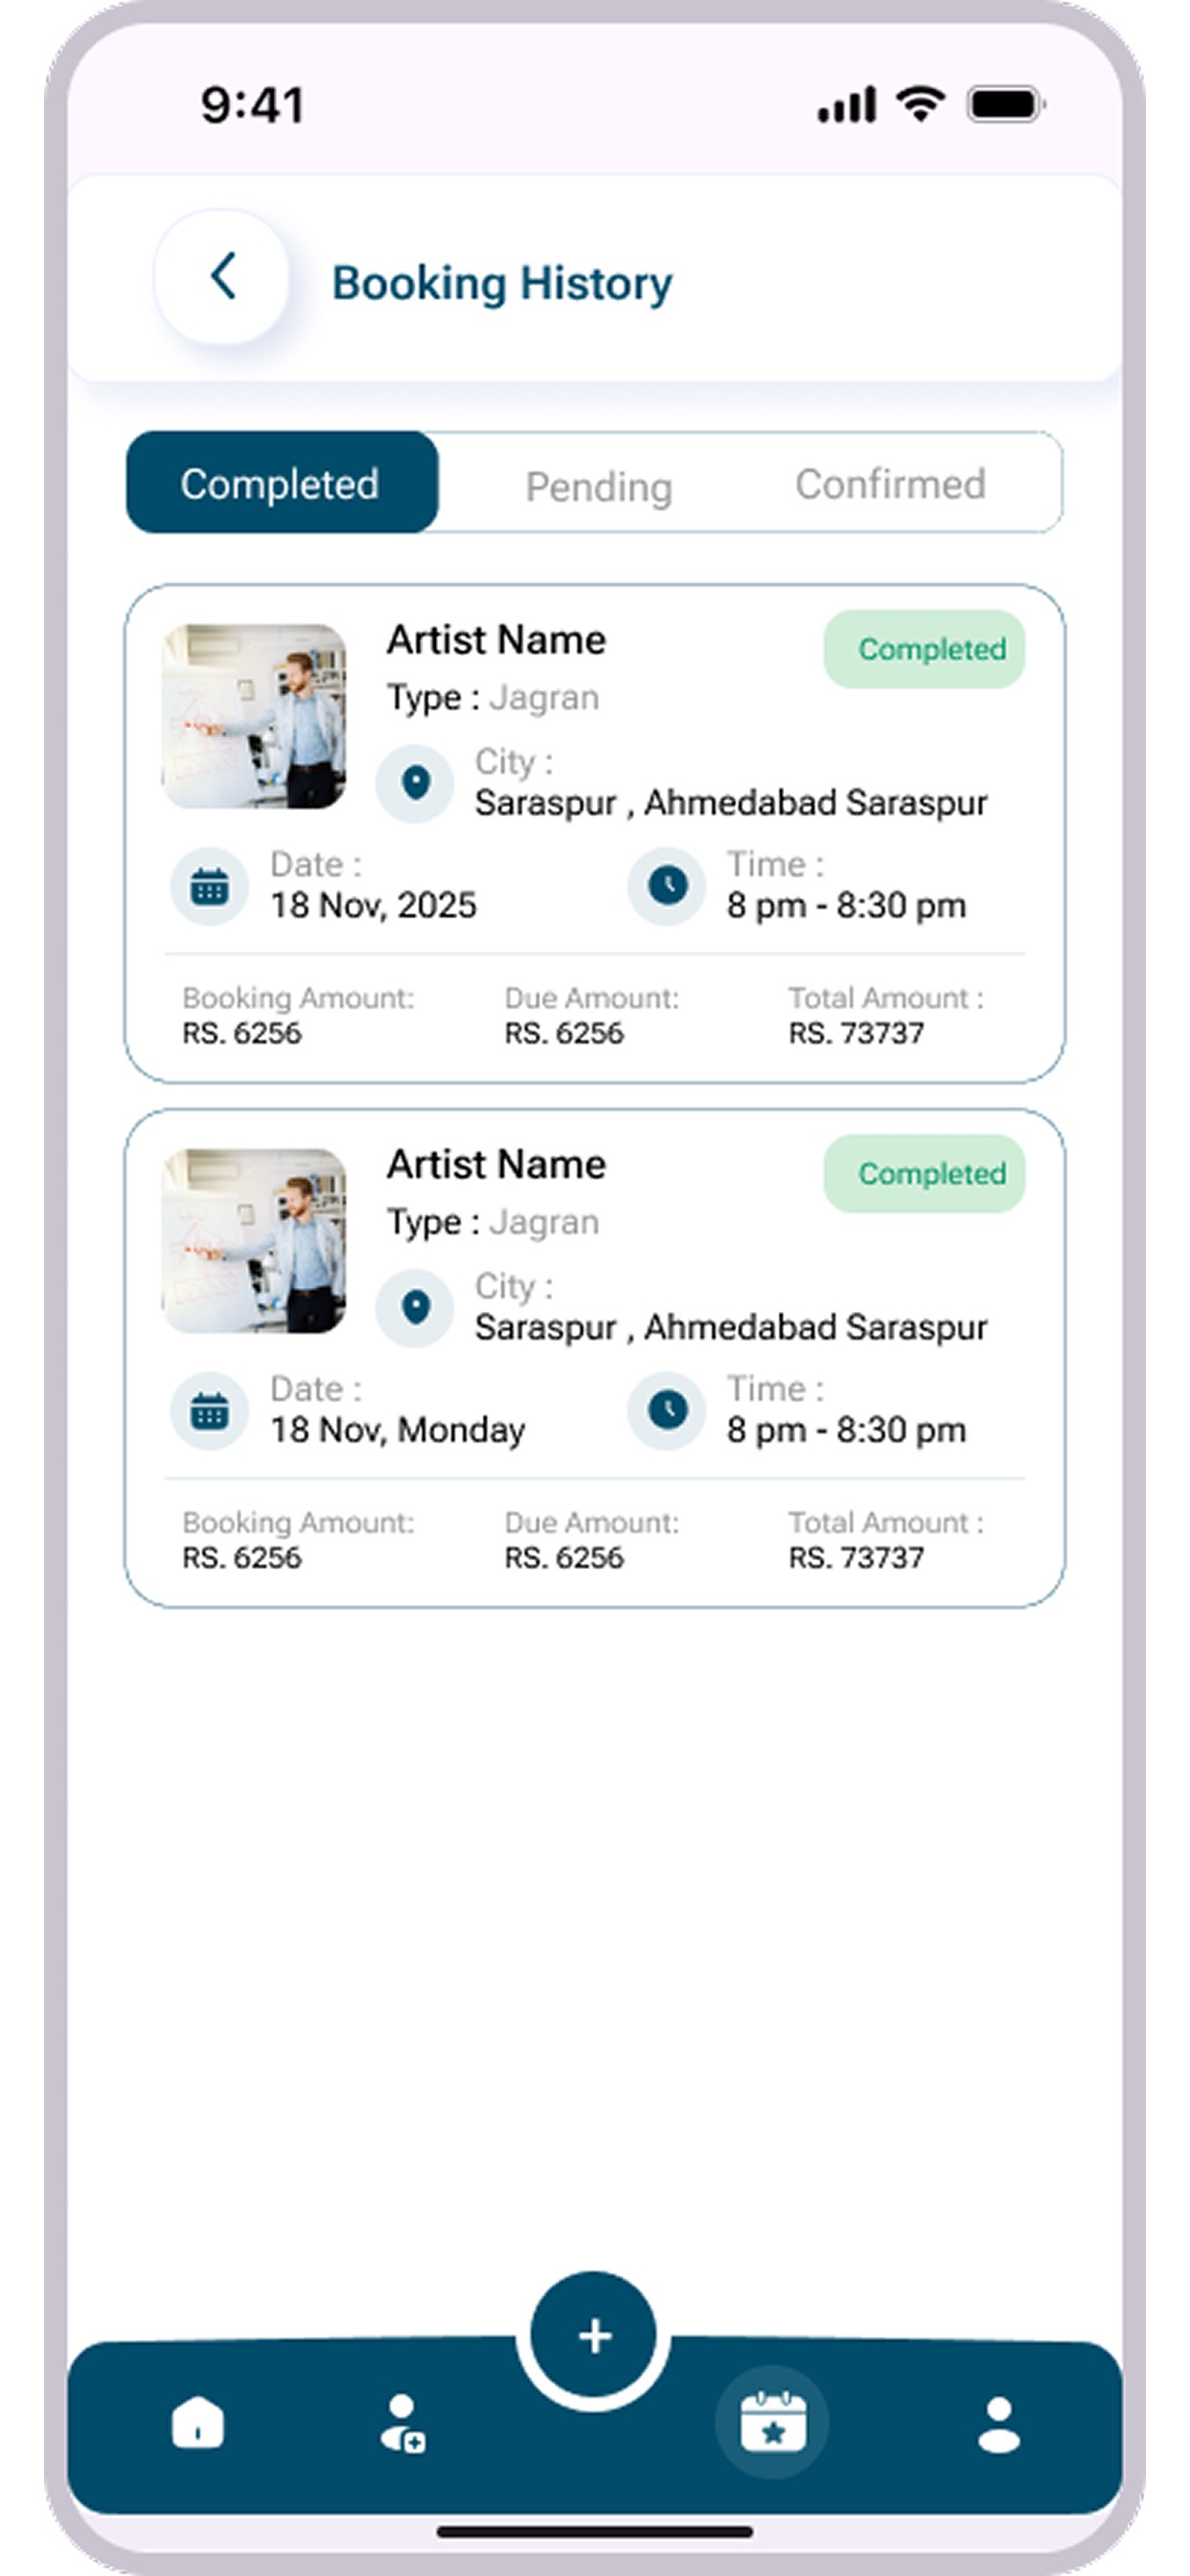Tap the location pin in first booking card
Screen dimensions: 1190x2576
[415, 783]
